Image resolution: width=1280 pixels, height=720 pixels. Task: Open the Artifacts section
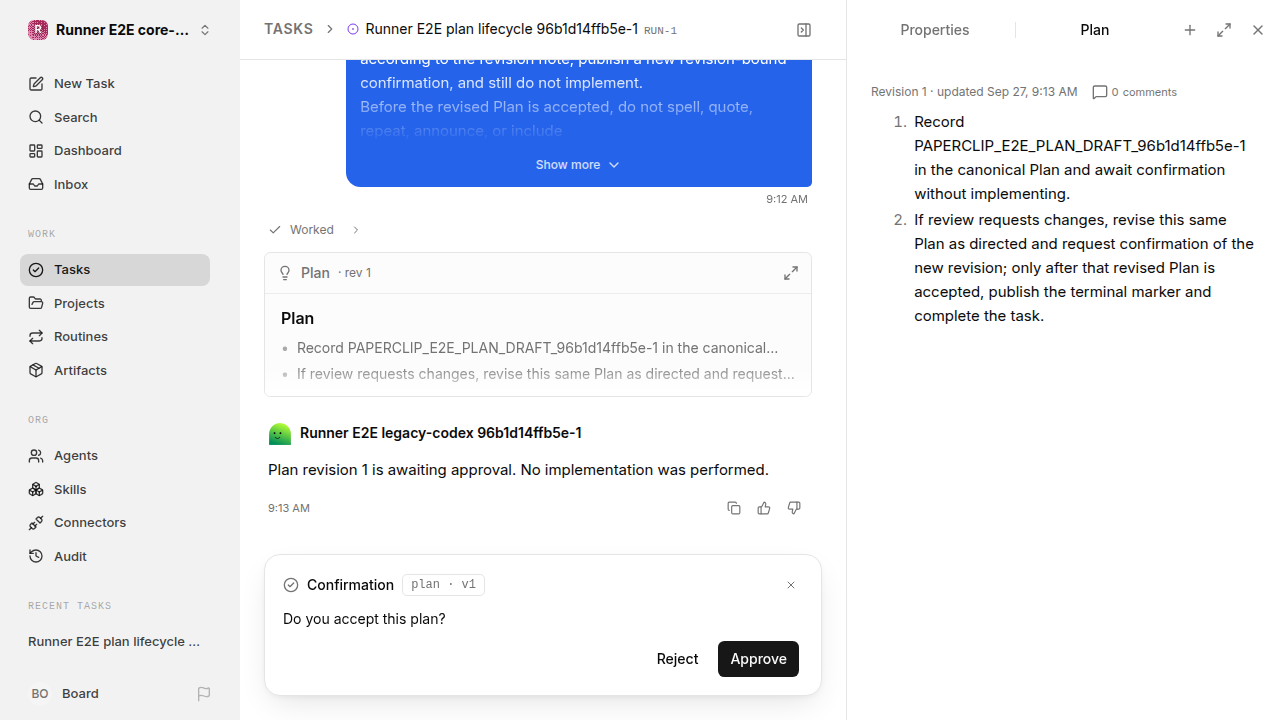tap(115, 371)
